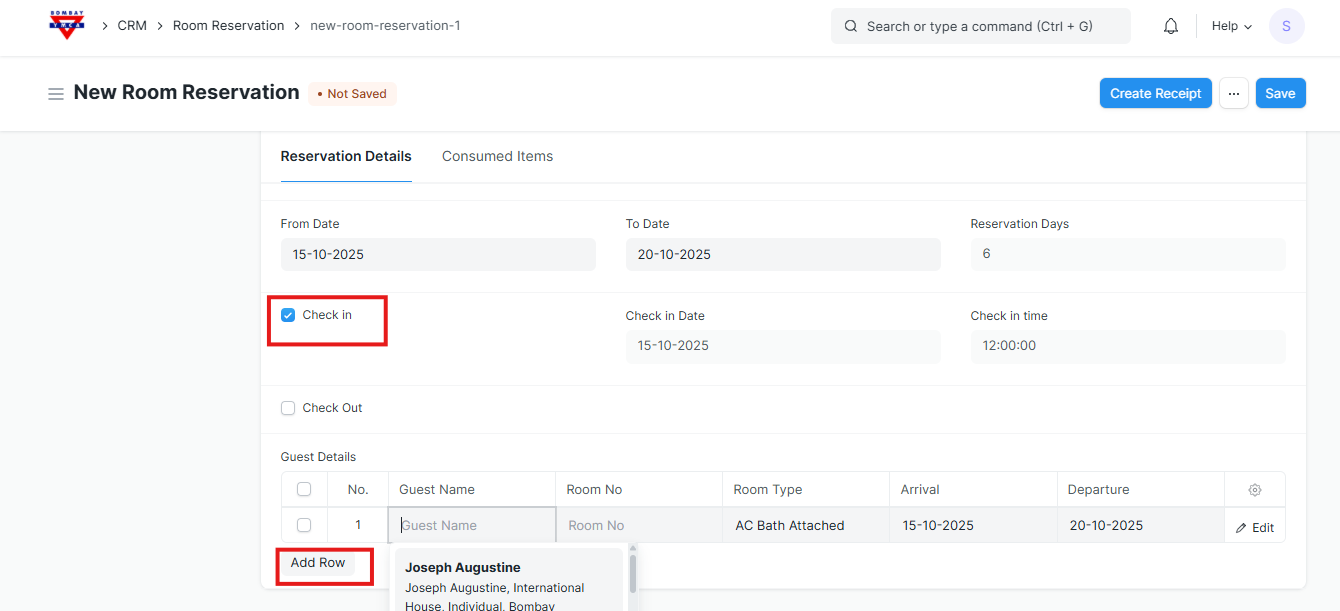Open the notifications bell
This screenshot has width=1340, height=611.
(1171, 27)
